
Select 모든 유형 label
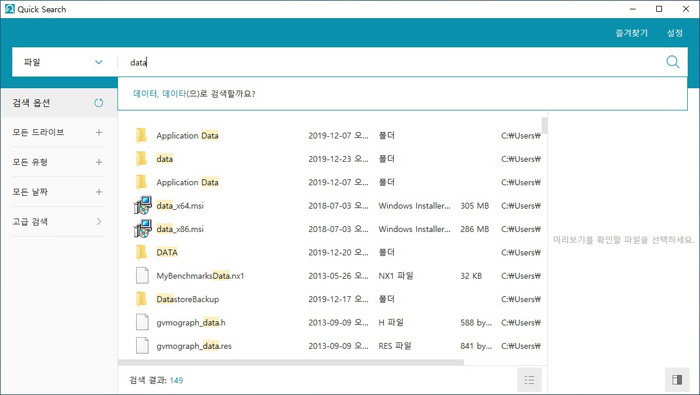point(30,162)
